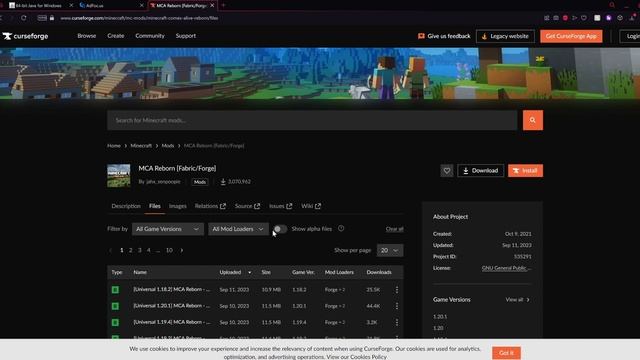This screenshot has width=640, height=360.
Task: Click Mods in the breadcrumb
Action: (x=168, y=146)
